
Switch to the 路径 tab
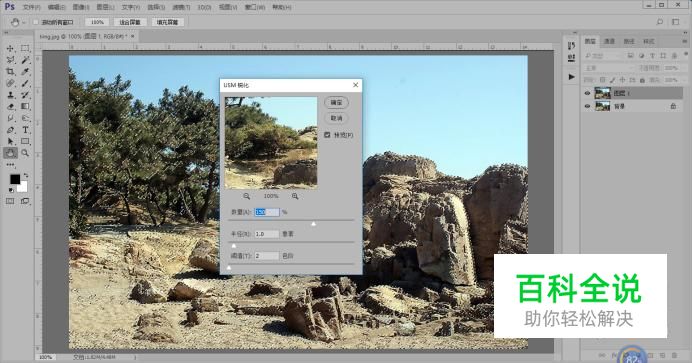629,41
